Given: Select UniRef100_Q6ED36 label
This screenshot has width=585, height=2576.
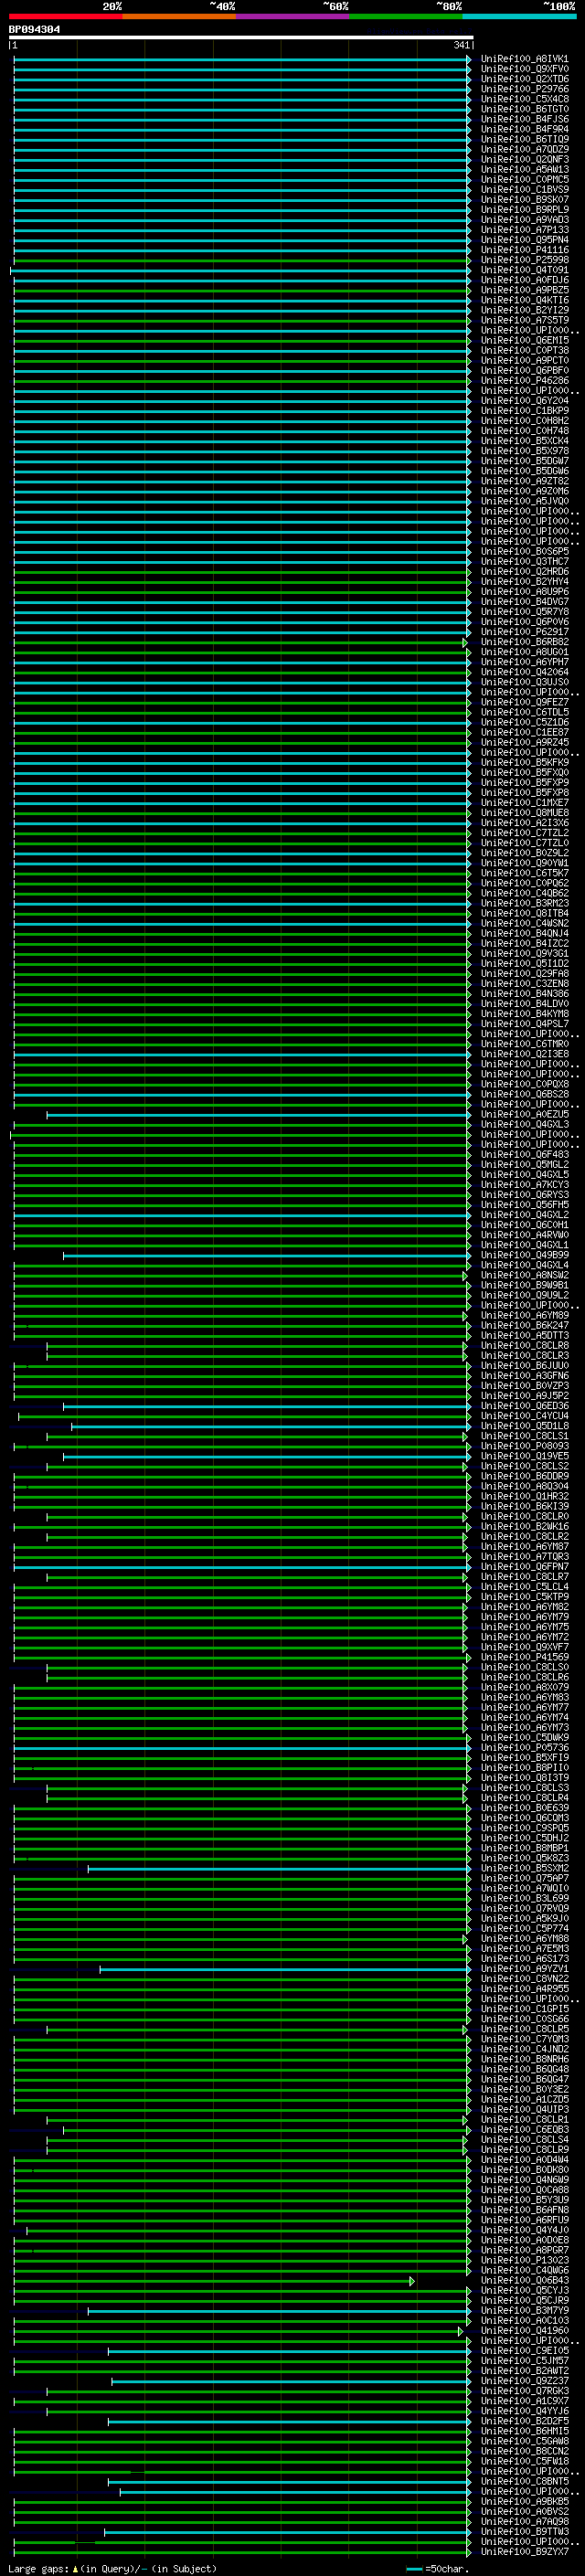Looking at the screenshot, I should [x=525, y=1406].
